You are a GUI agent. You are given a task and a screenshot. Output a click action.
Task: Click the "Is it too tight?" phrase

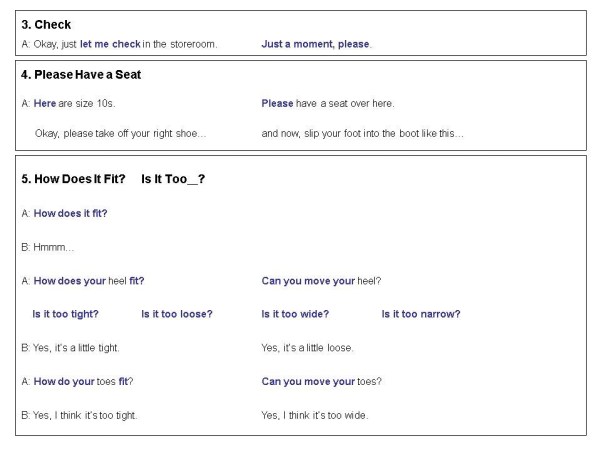click(65, 314)
